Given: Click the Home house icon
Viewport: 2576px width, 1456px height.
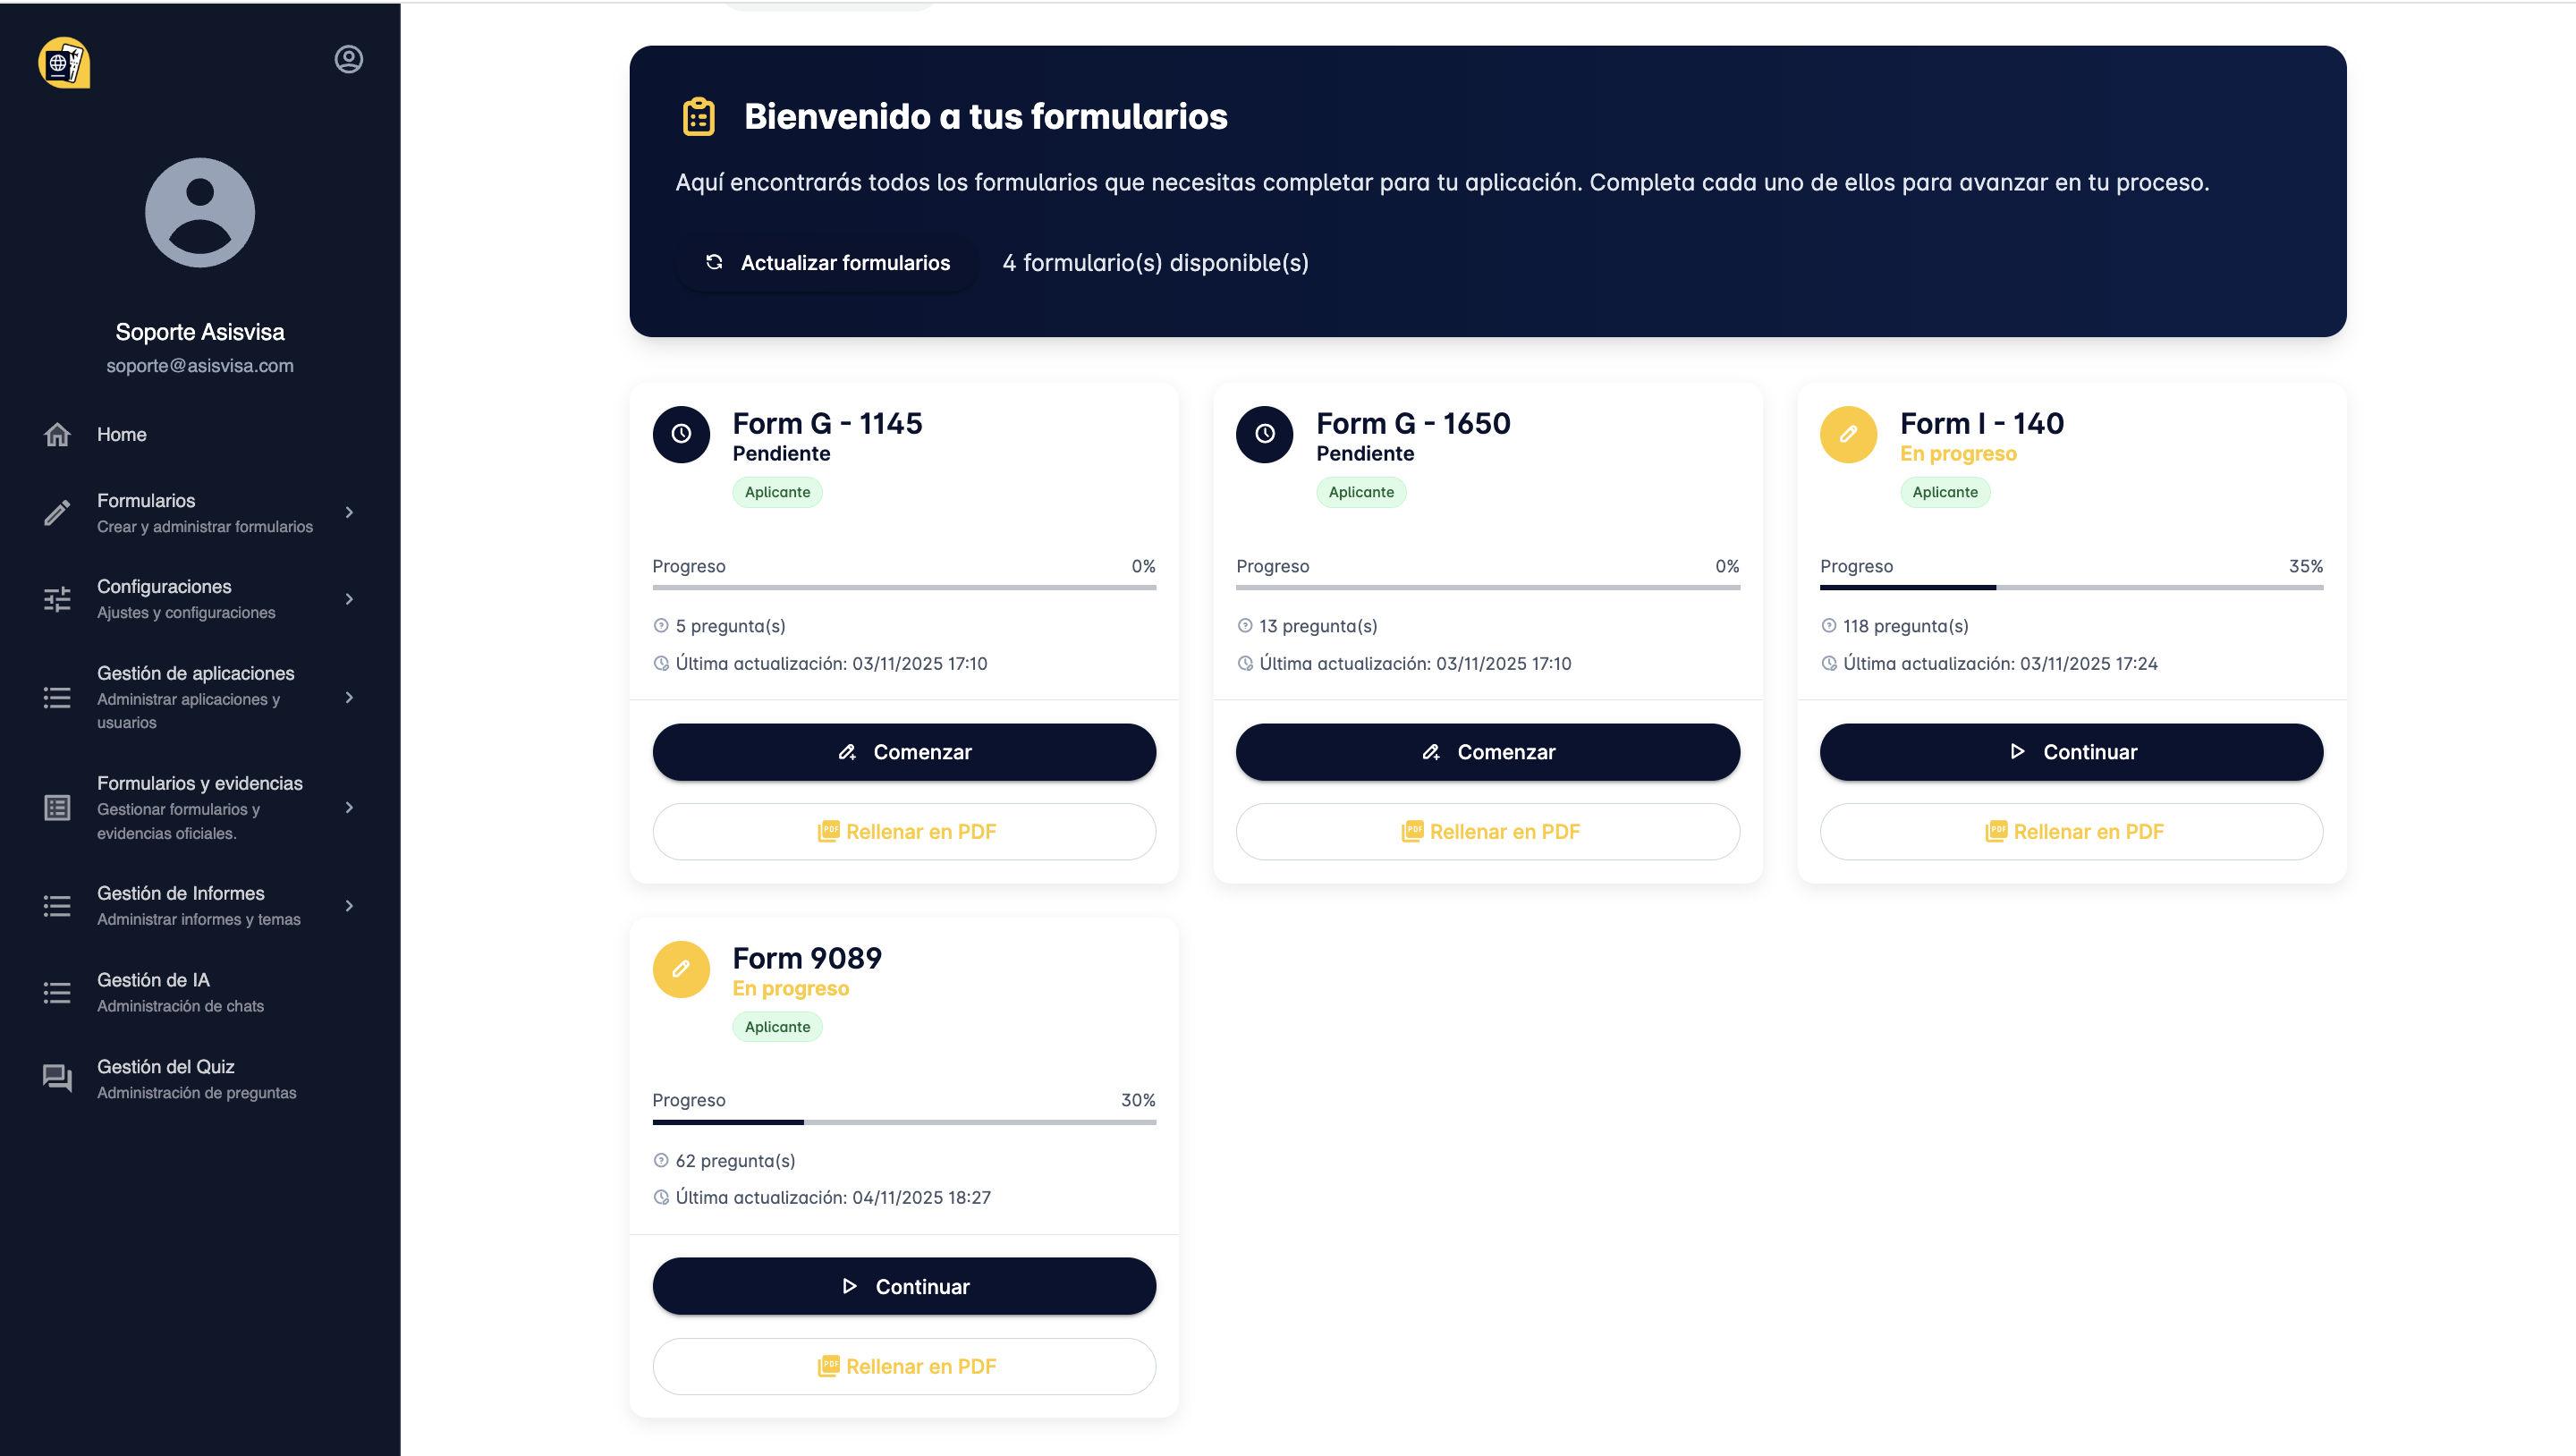Looking at the screenshot, I should click(57, 434).
